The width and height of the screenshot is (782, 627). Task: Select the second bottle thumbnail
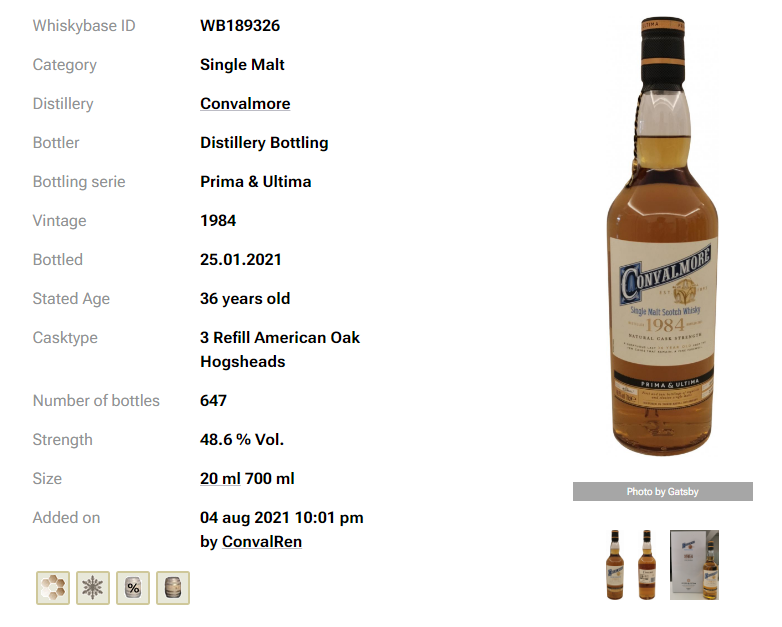coord(647,565)
